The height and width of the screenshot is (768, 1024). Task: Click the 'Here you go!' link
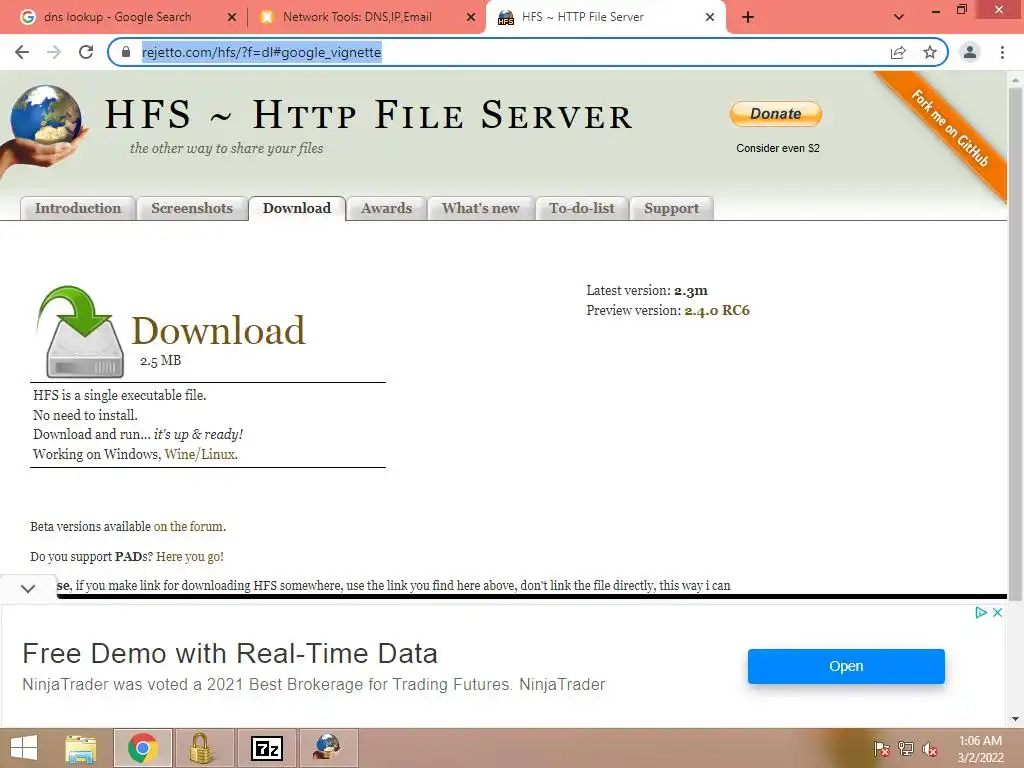190,556
